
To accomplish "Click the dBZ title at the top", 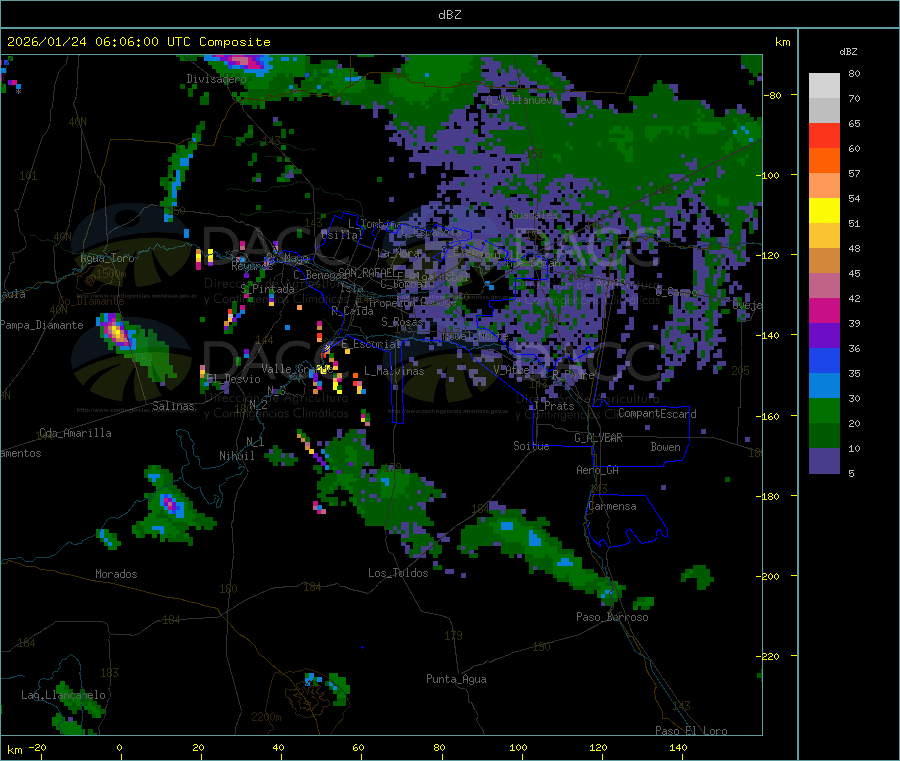I will 449,14.
